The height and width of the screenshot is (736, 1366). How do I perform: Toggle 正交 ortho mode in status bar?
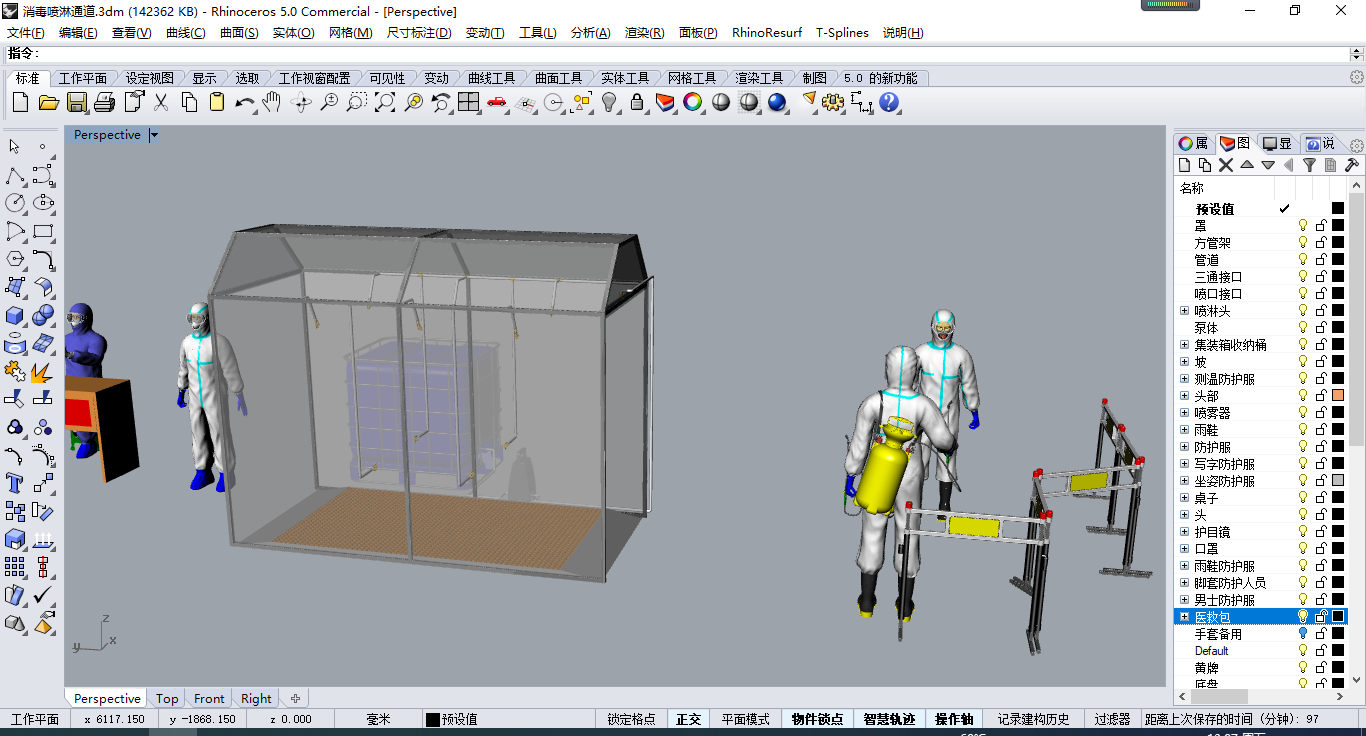coord(689,719)
